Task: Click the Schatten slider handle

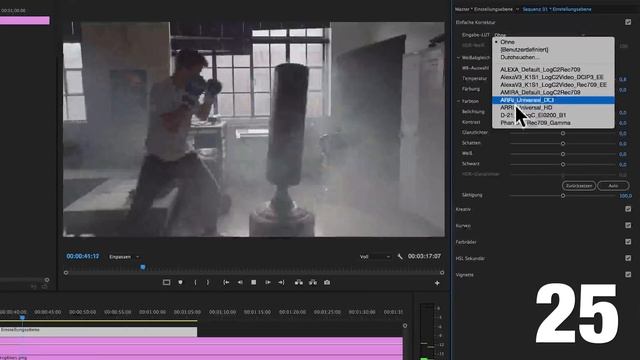Action: pyautogui.click(x=563, y=143)
